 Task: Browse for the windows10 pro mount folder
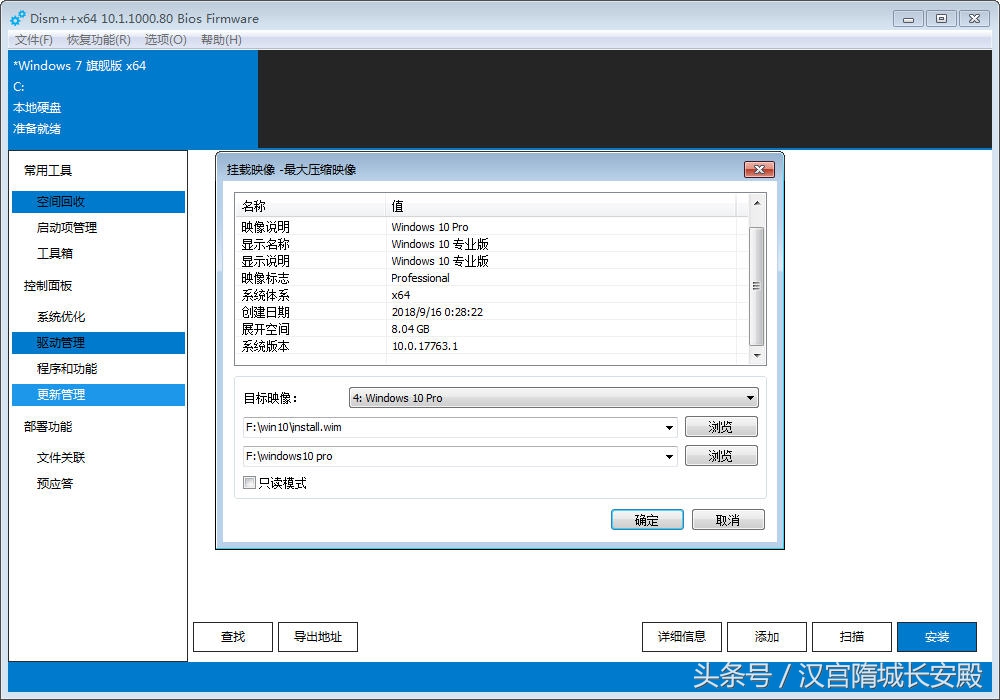click(x=721, y=456)
